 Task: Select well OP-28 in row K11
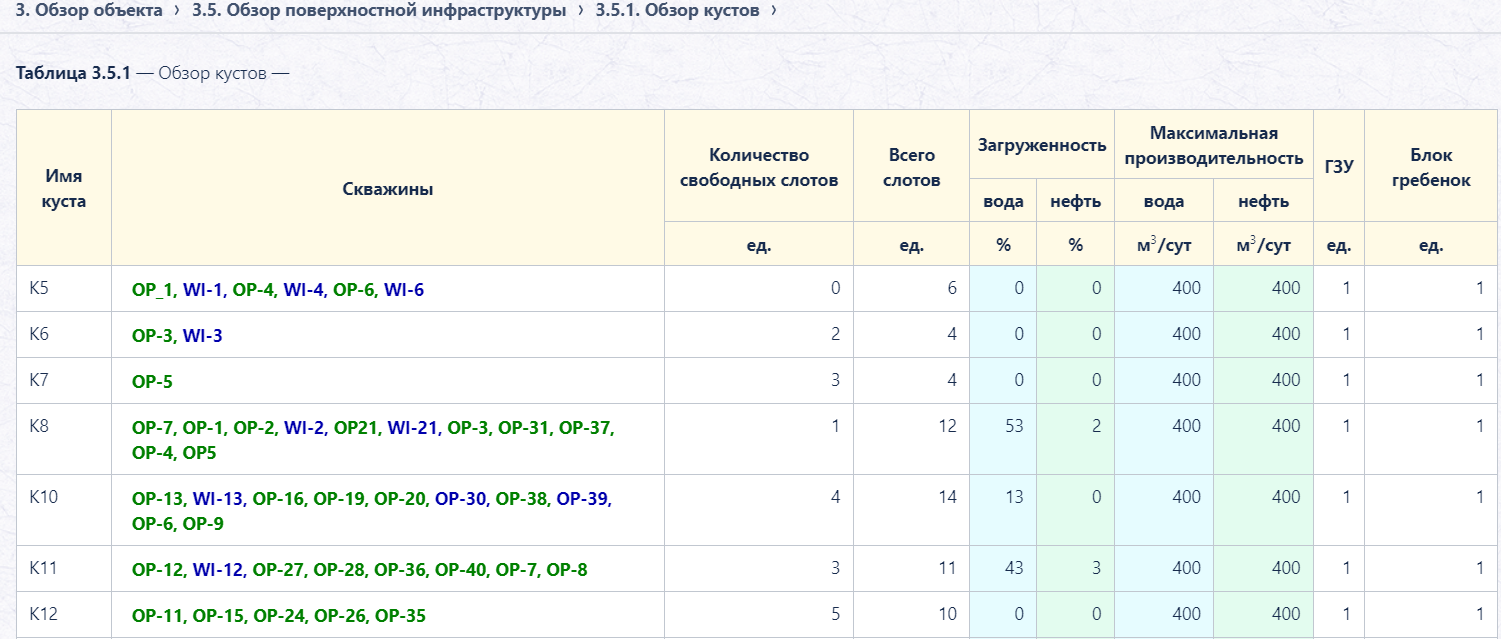340,570
